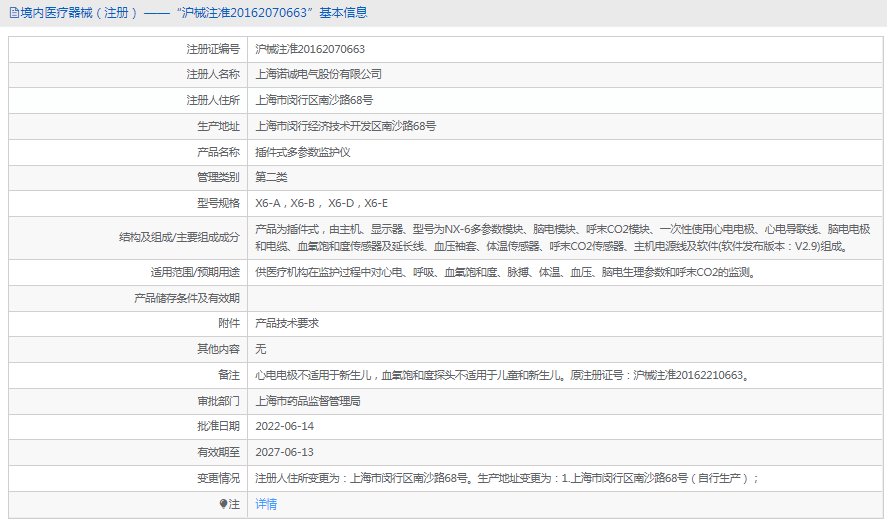Screen dimensions: 887x523
Task: Click the structure description beginning 产品为插件式
Action: pos(562,237)
